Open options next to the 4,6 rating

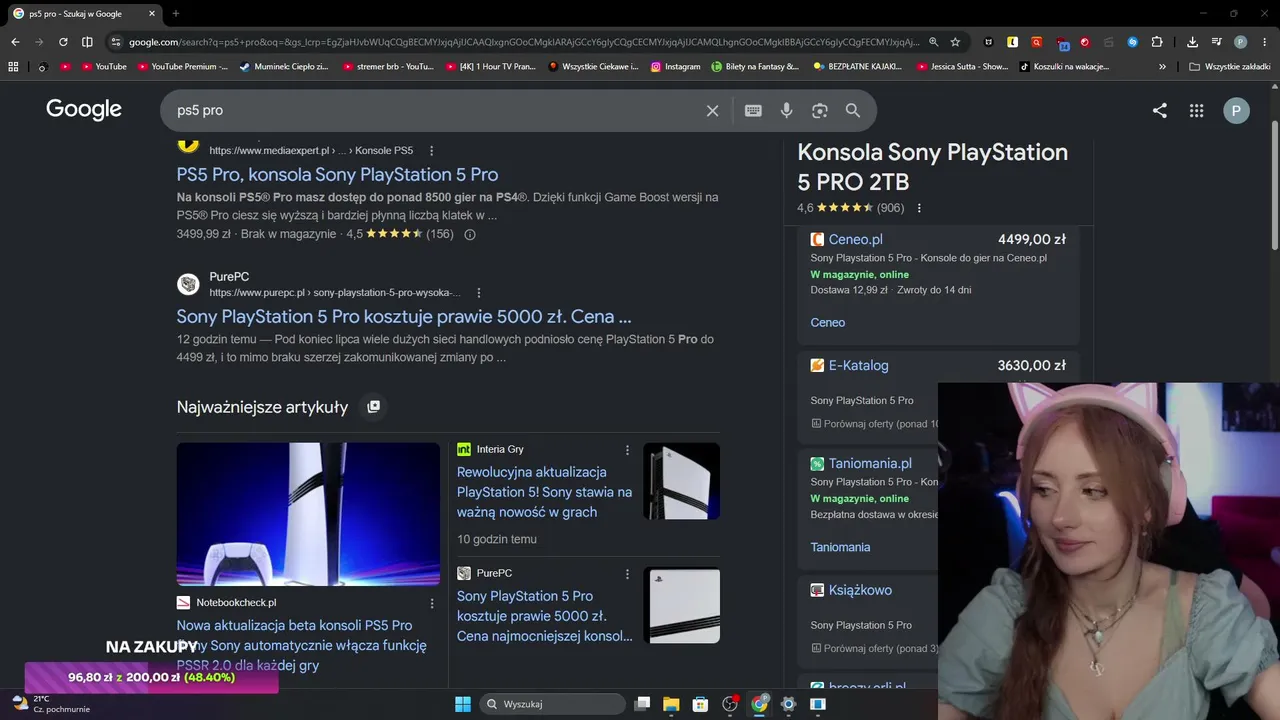click(919, 208)
